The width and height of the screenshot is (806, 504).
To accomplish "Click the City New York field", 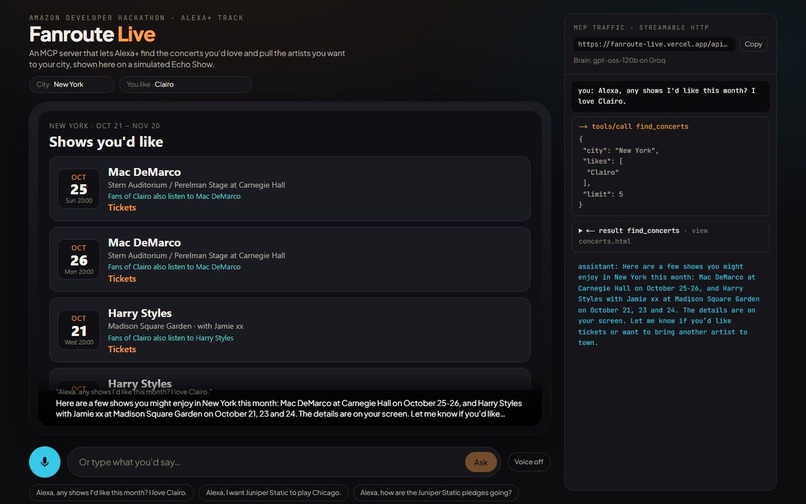I will tap(71, 84).
